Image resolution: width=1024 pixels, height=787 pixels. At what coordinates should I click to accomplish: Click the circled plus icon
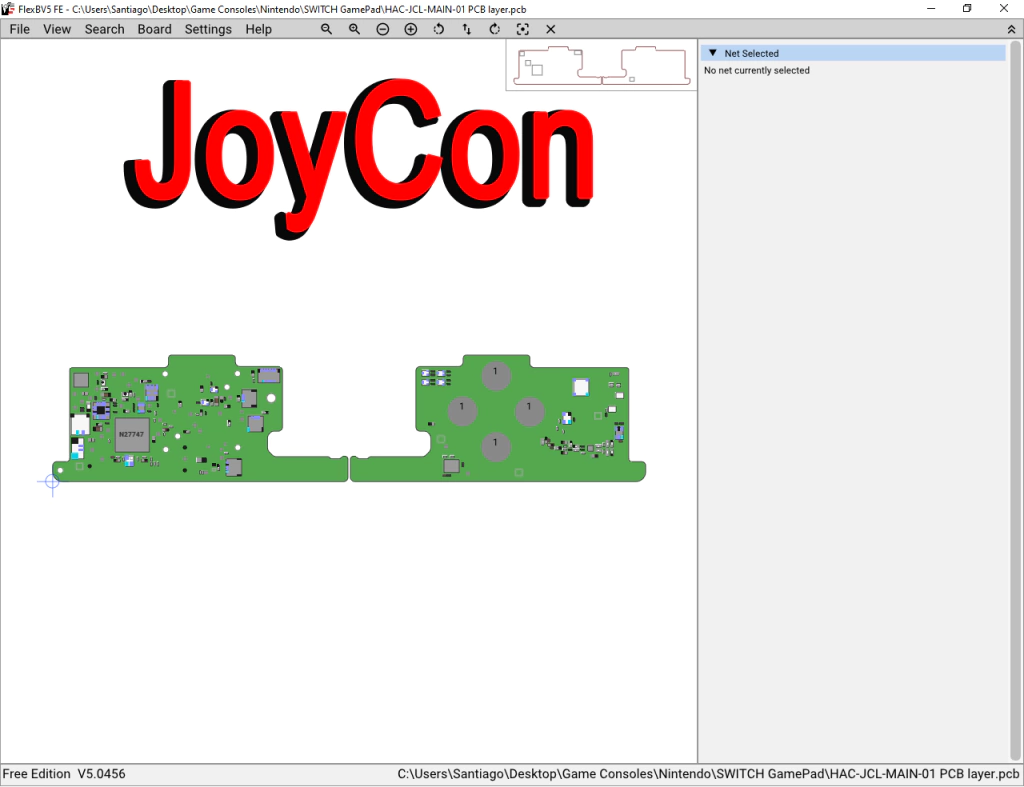[411, 29]
